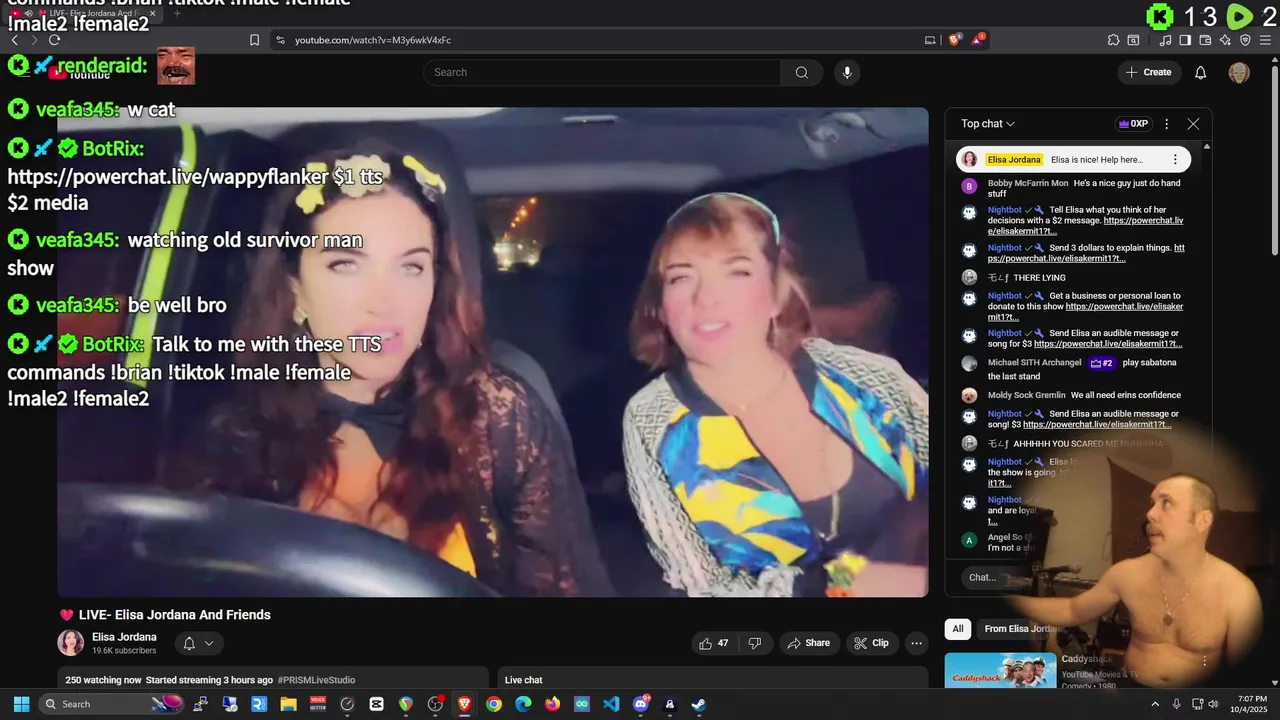Open Brave hamburger main menu

point(1265,40)
